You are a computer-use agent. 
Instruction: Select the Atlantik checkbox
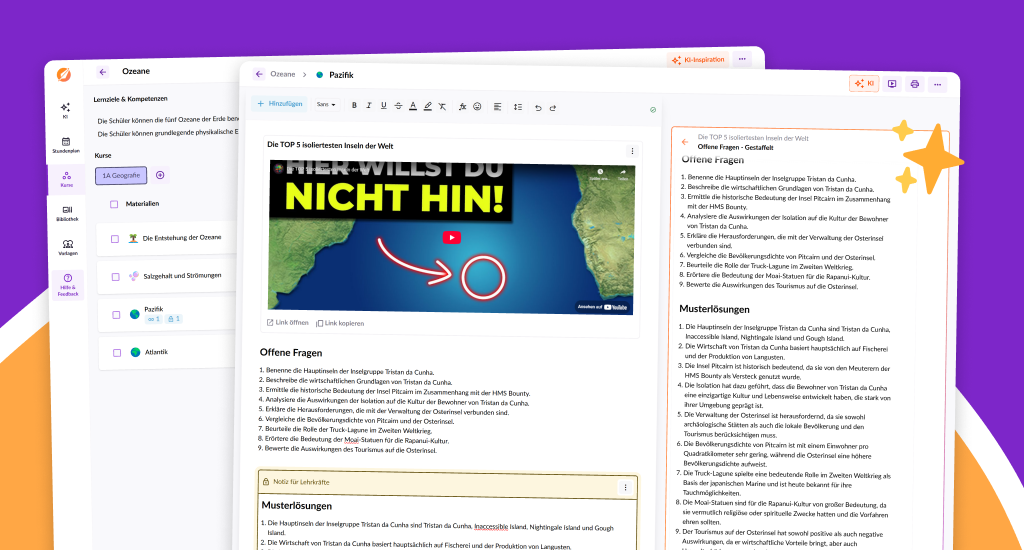pyautogui.click(x=116, y=352)
